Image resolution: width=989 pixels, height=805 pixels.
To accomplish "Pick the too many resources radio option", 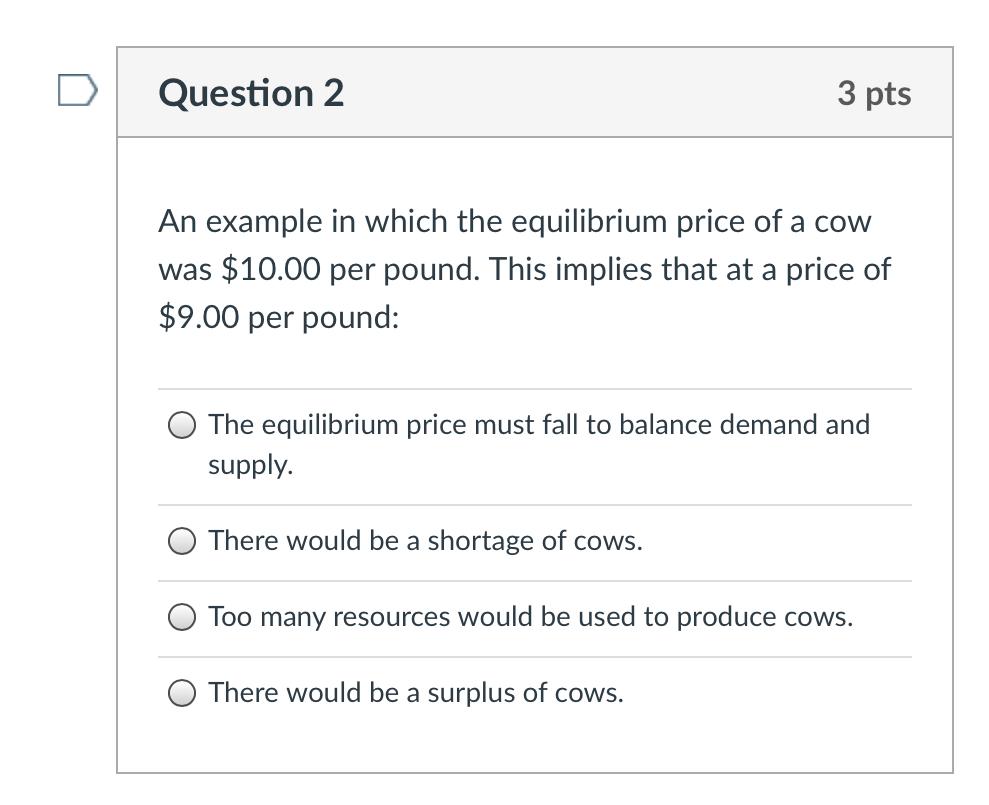I will point(181,618).
